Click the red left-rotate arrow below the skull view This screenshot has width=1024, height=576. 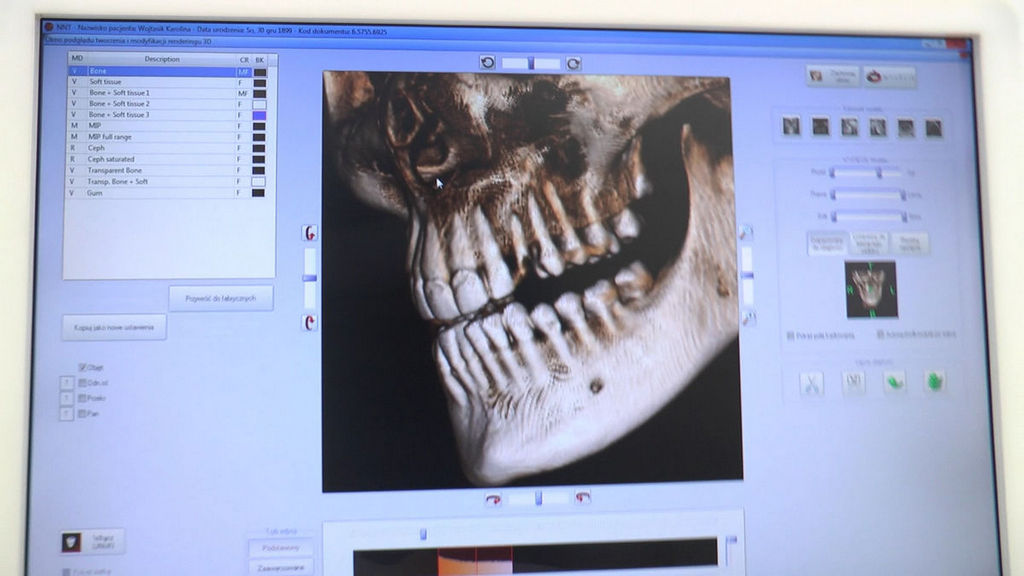(492, 498)
